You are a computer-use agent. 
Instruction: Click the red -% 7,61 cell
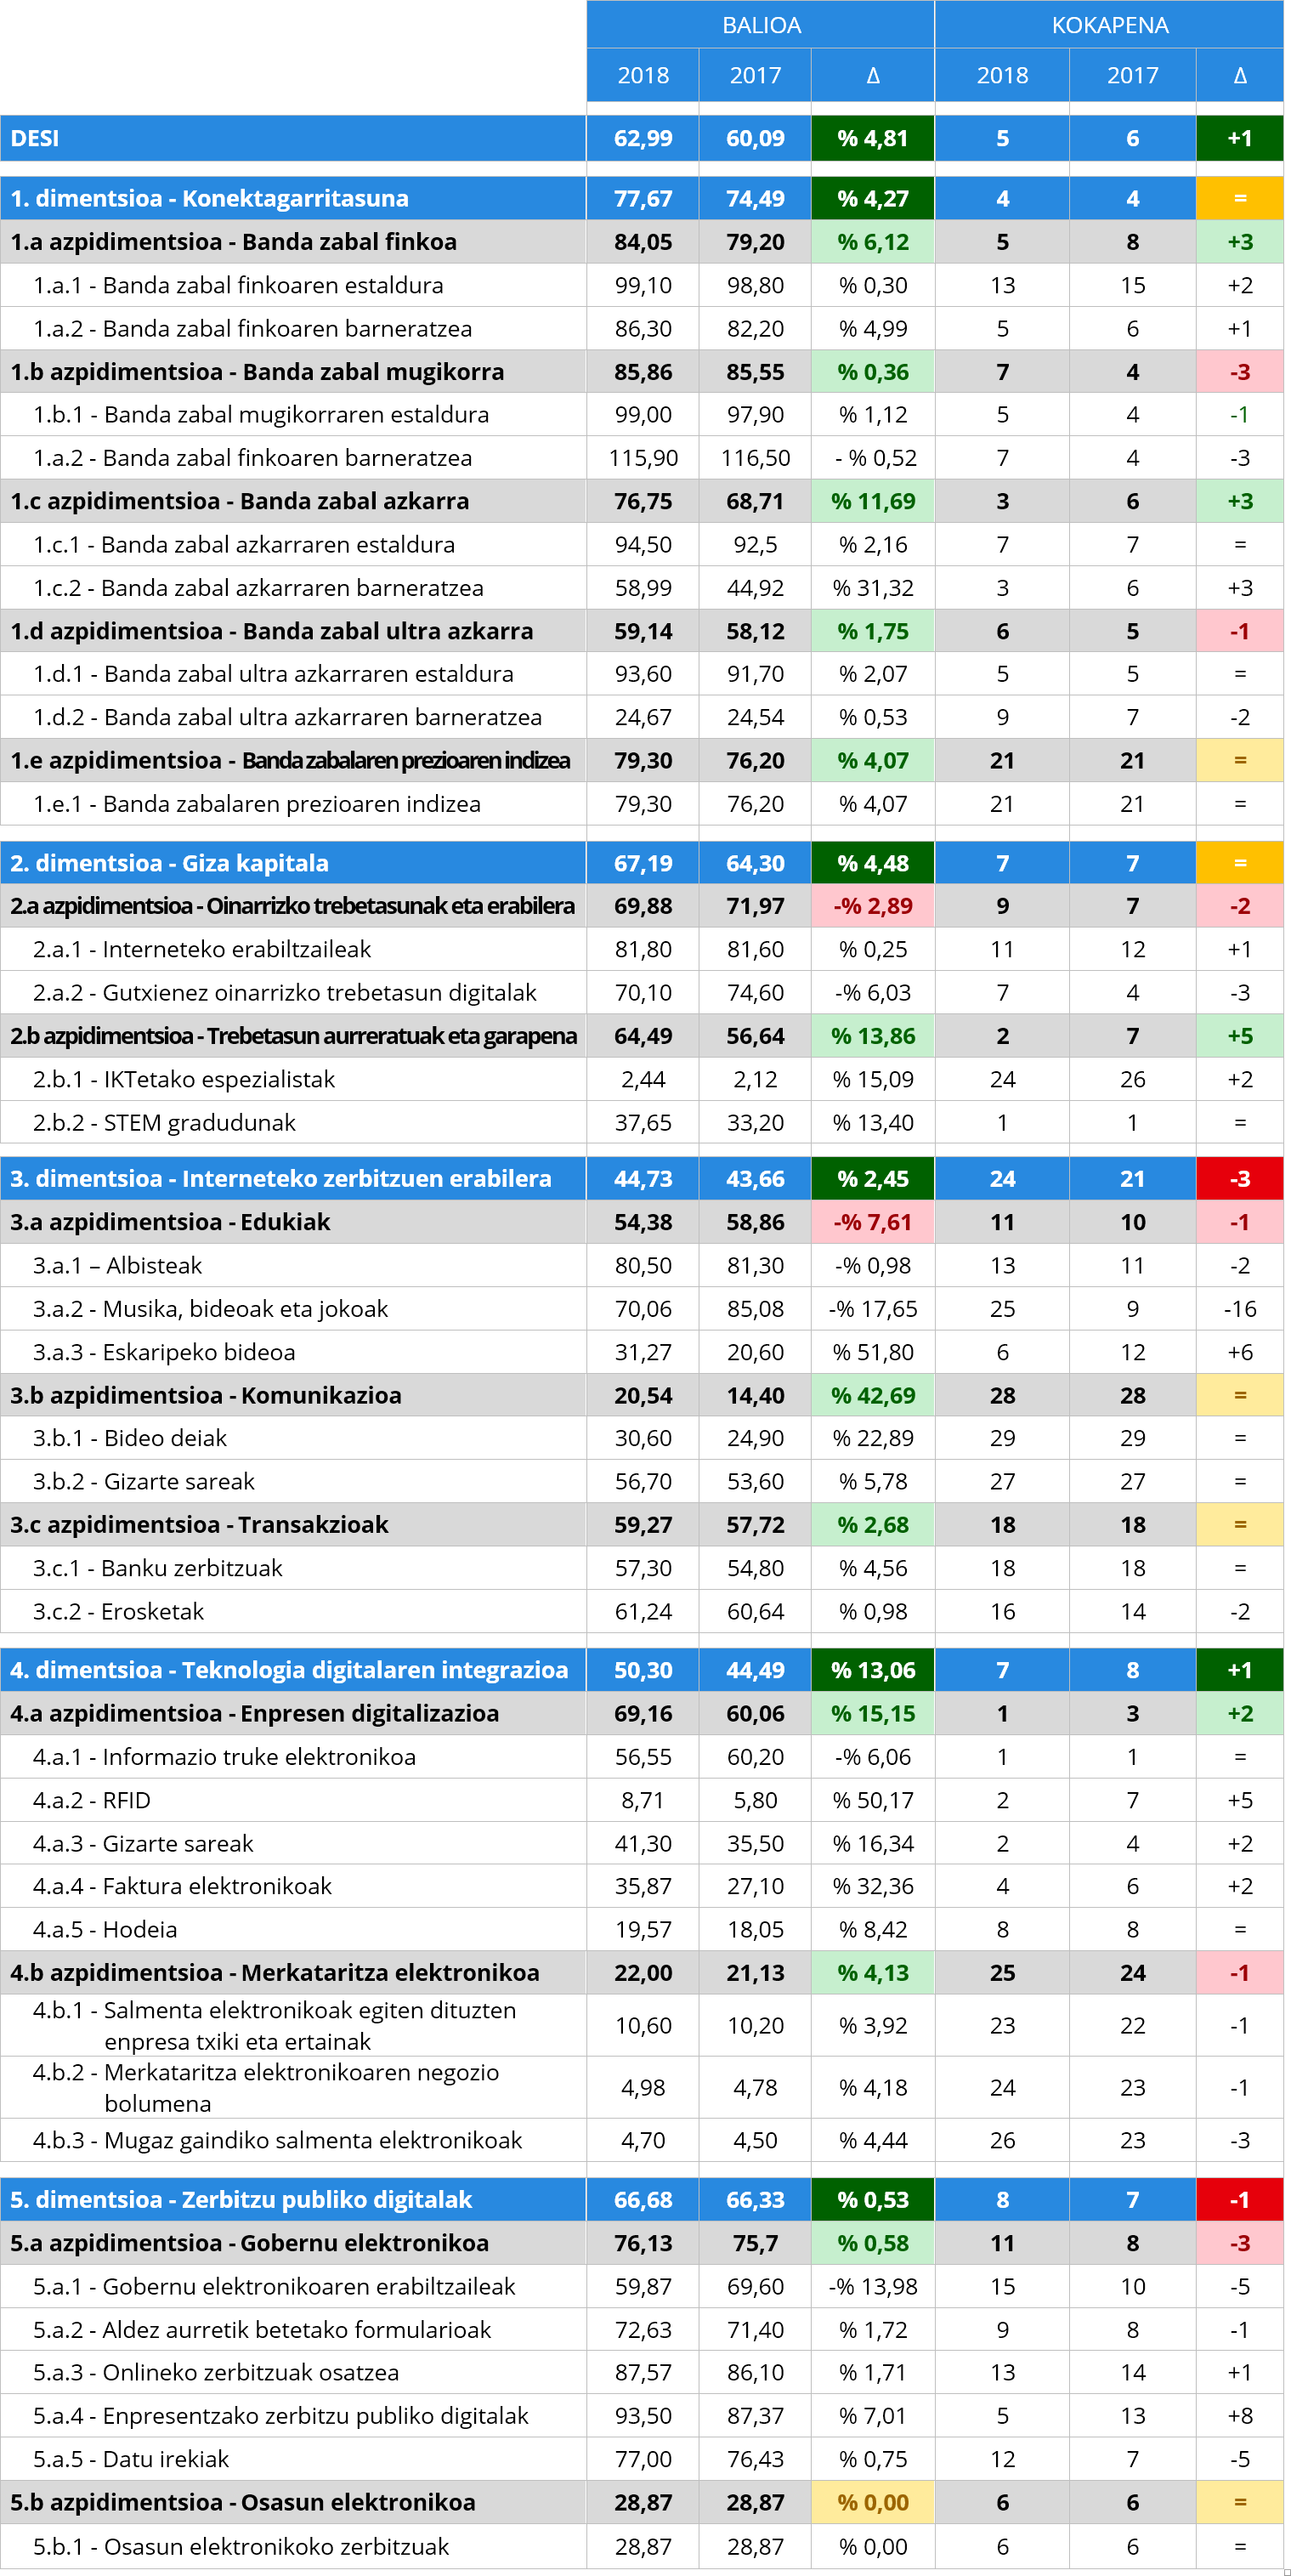872,1222
